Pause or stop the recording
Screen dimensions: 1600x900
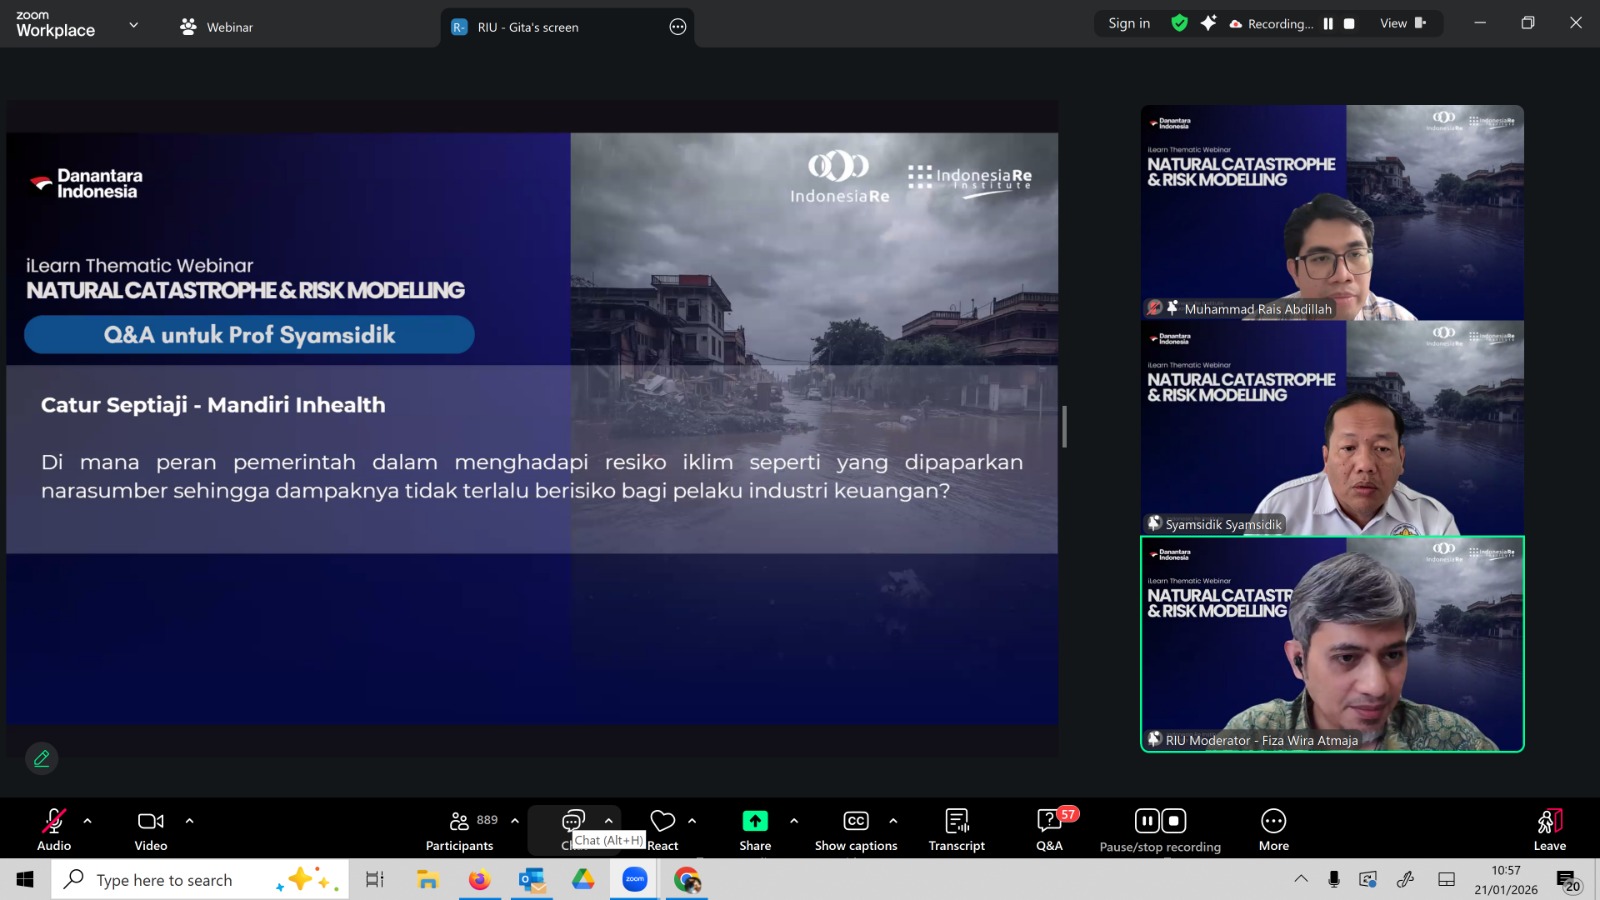(x=1160, y=830)
